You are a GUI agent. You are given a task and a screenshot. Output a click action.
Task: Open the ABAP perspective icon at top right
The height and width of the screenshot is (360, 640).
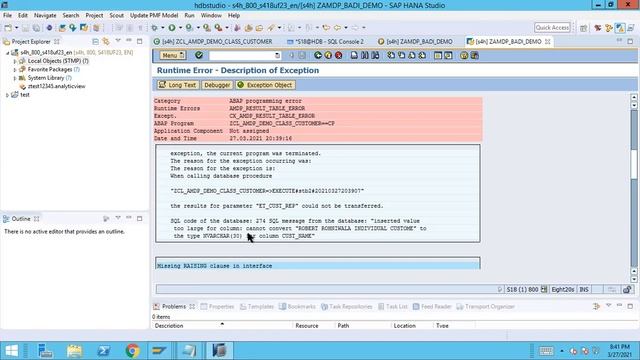coord(620,28)
